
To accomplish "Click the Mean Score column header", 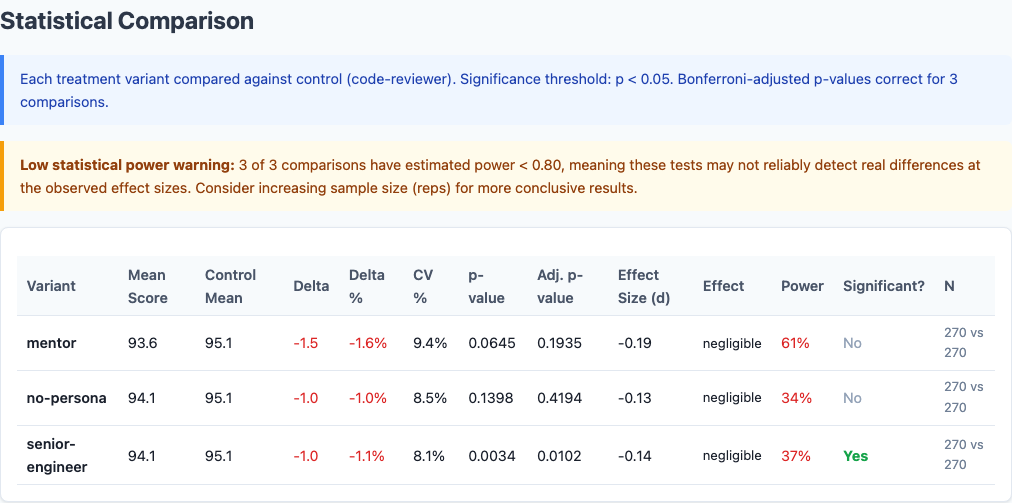I will [148, 286].
